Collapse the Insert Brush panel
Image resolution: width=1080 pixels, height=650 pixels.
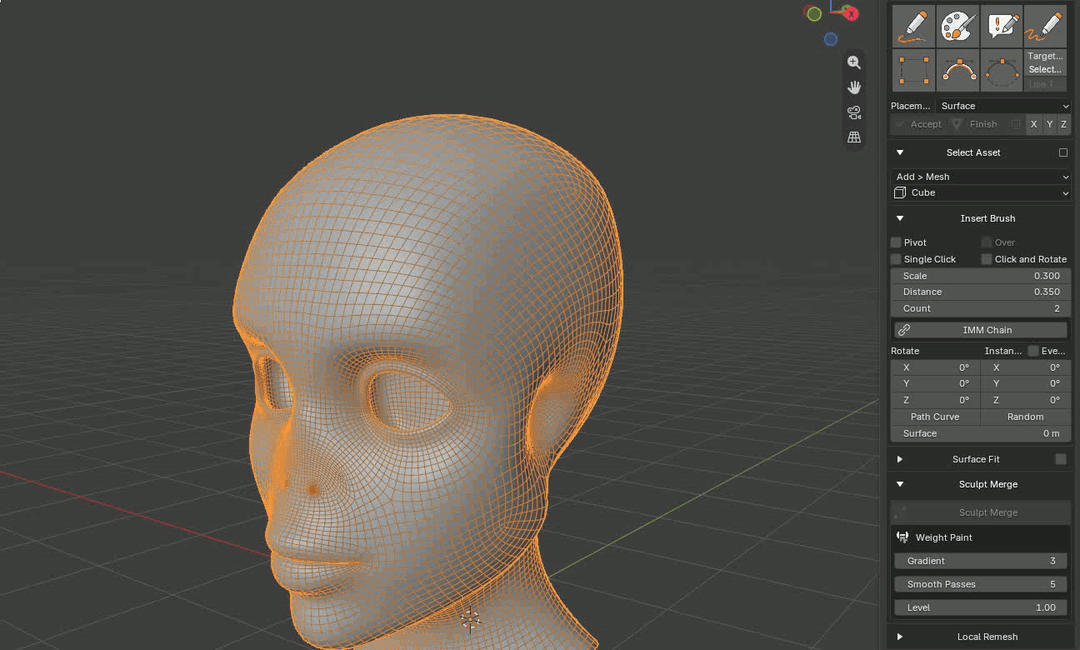tap(900, 218)
